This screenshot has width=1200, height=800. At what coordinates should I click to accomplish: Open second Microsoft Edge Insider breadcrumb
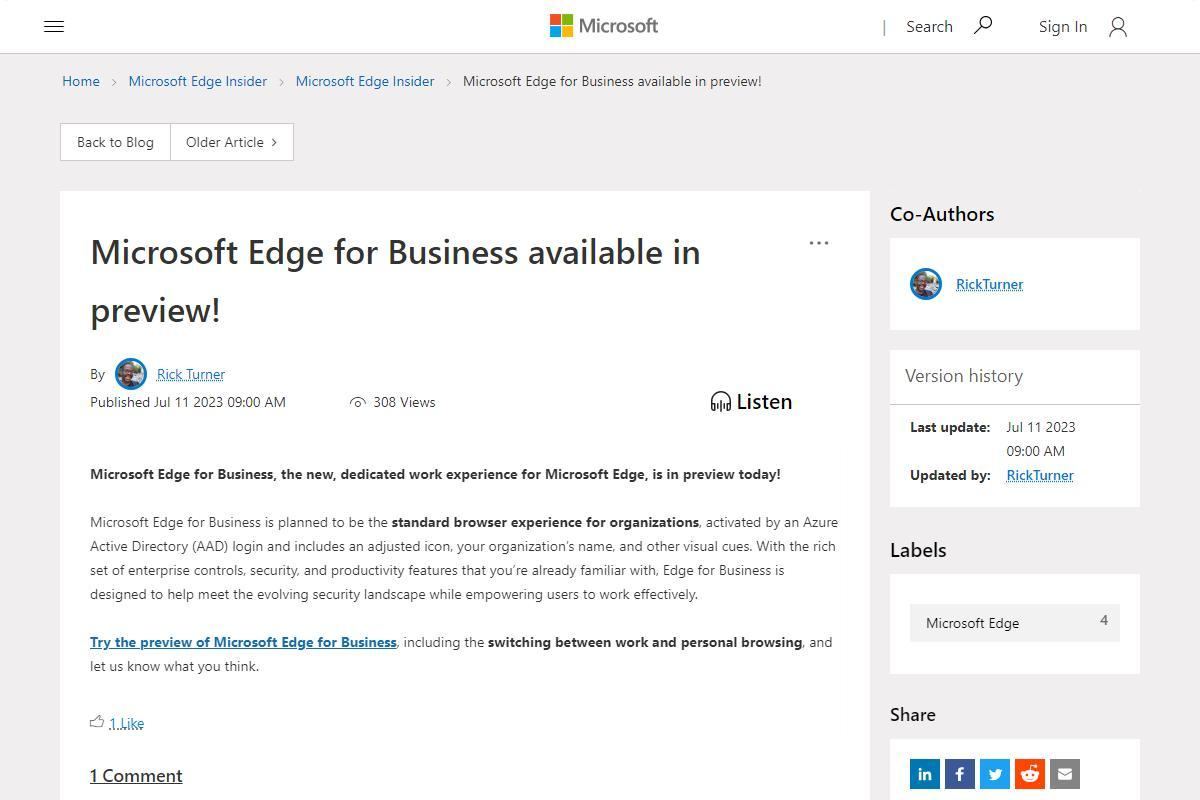(365, 81)
